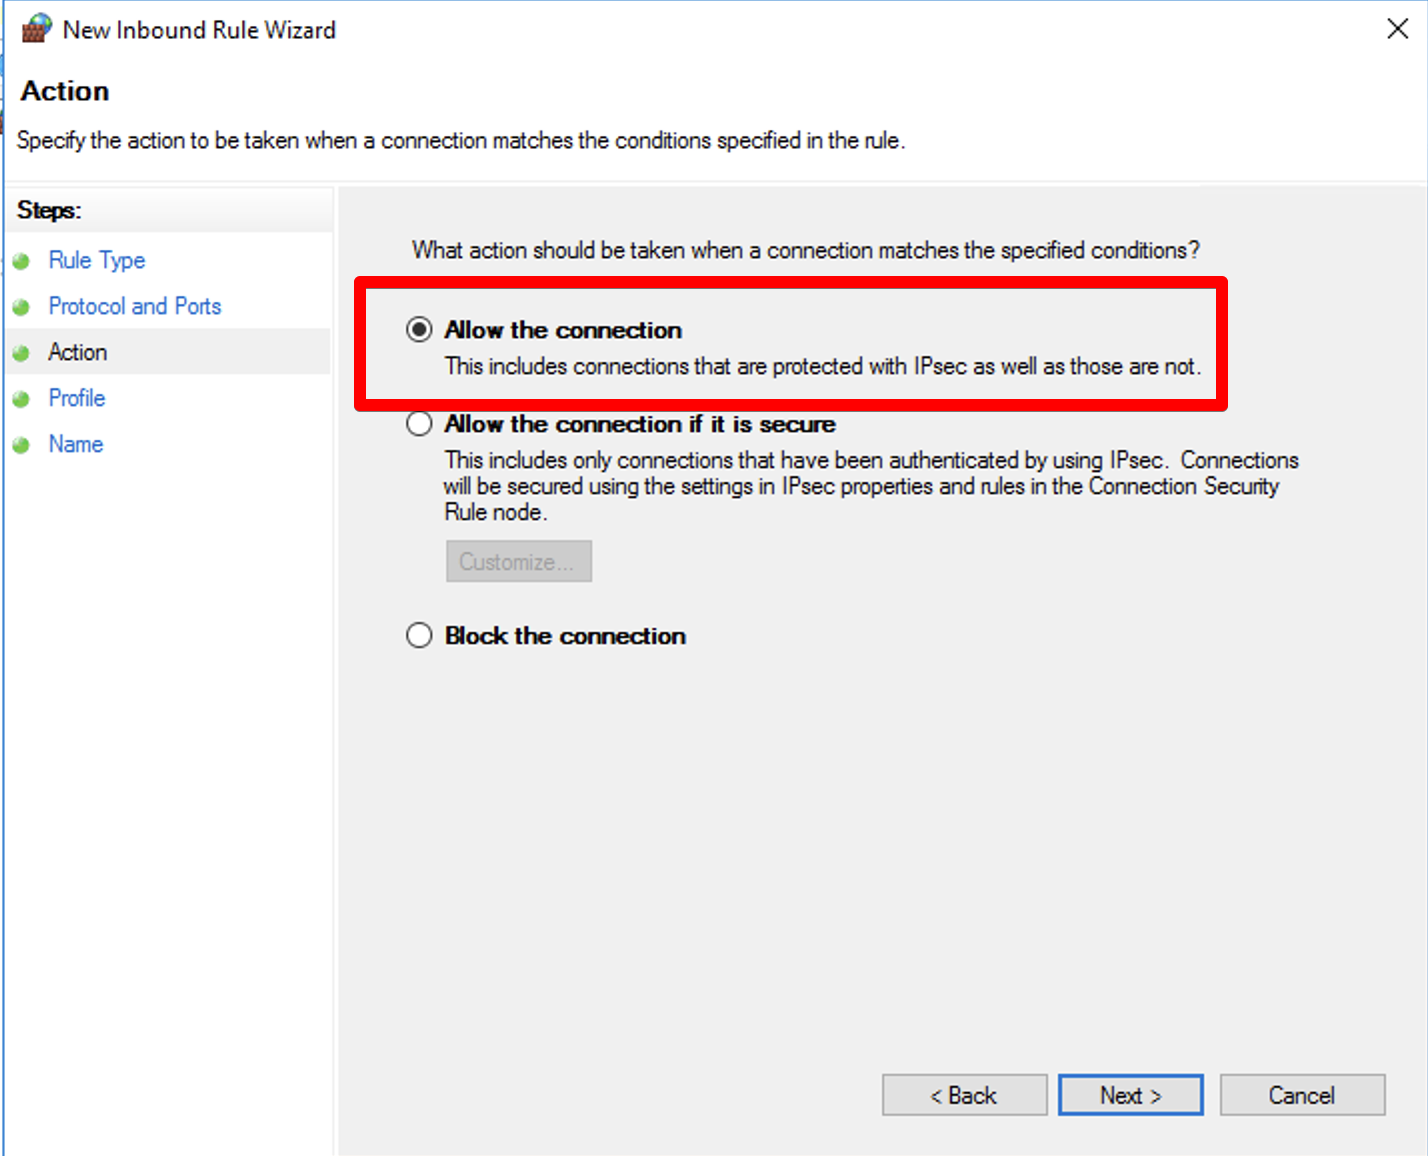
Task: Select the Block the connection option
Action: point(419,636)
